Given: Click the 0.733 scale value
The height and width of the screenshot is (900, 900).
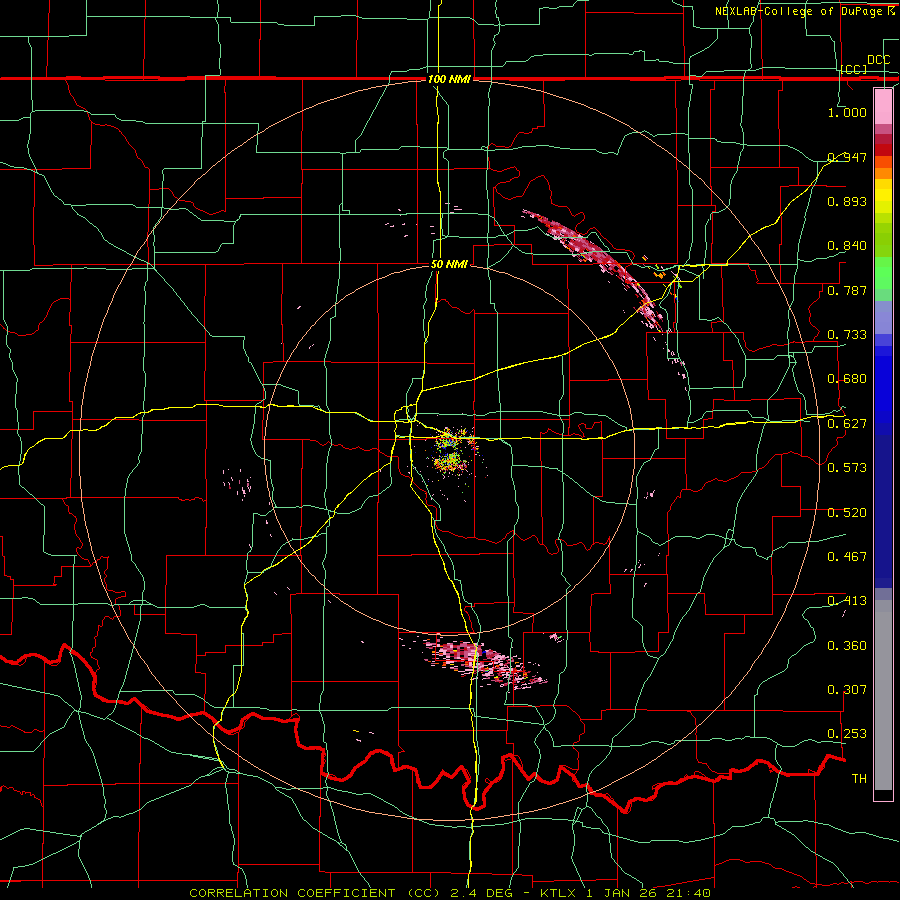Looking at the screenshot, I should click(x=847, y=335).
